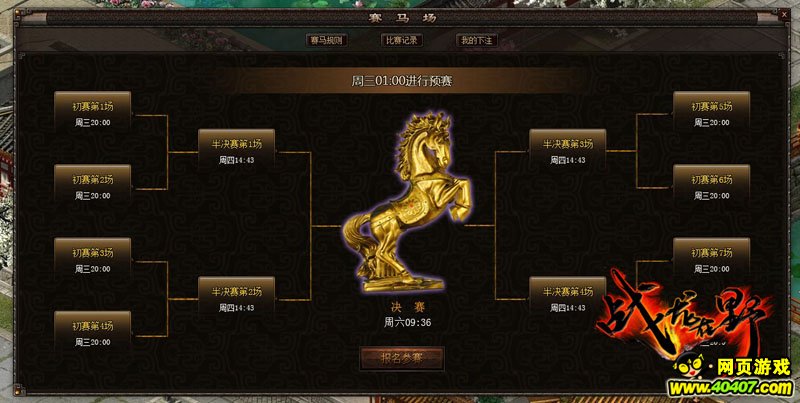800x403 pixels.
Task: Click the 周三01:00进行预赛 banner
Action: click(x=402, y=81)
